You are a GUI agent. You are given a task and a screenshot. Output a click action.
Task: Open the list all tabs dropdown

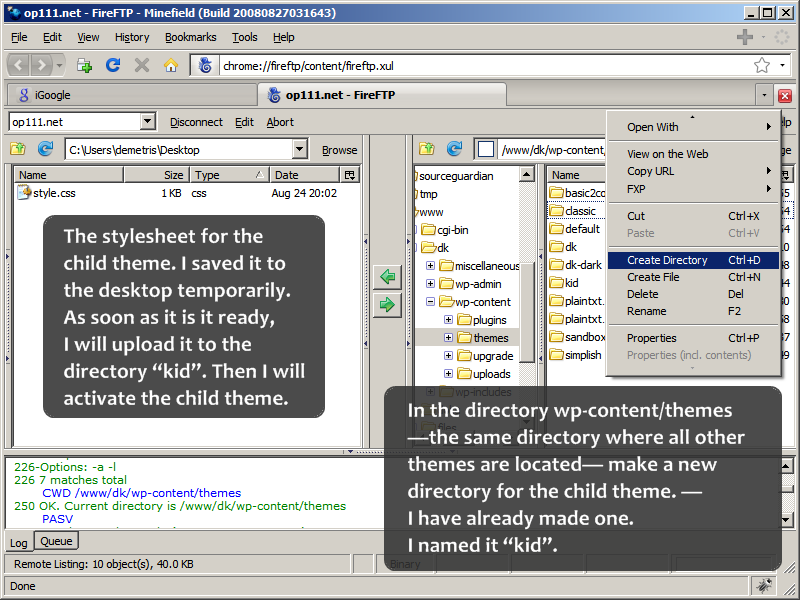click(x=764, y=95)
